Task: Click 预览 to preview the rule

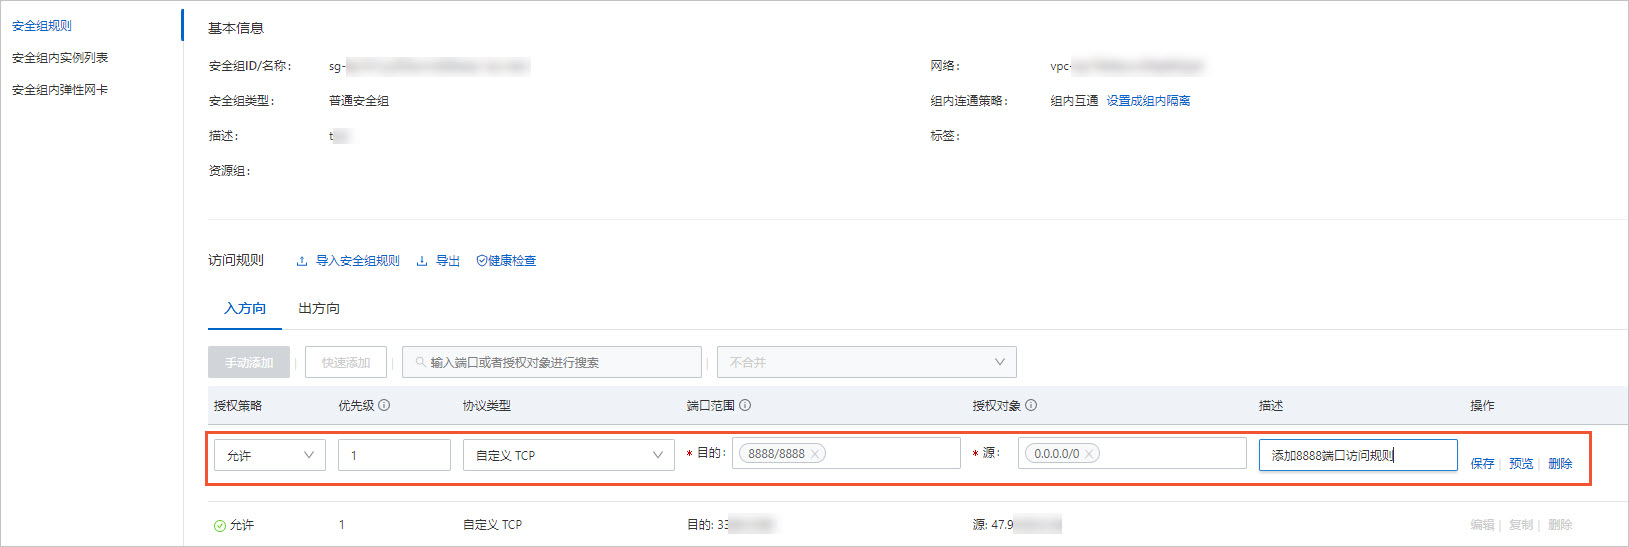Action: [1521, 464]
